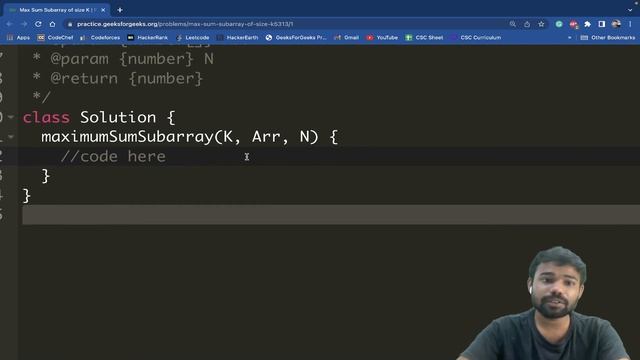Image resolution: width=640 pixels, height=360 pixels.
Task: Open Chrome's three-dot menu
Action: (x=631, y=24)
